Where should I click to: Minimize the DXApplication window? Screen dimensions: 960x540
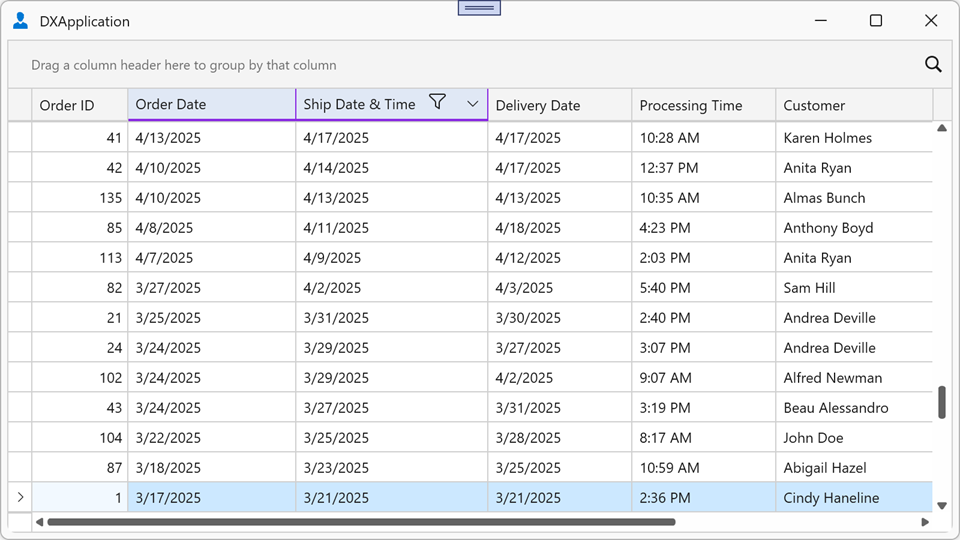coord(821,21)
